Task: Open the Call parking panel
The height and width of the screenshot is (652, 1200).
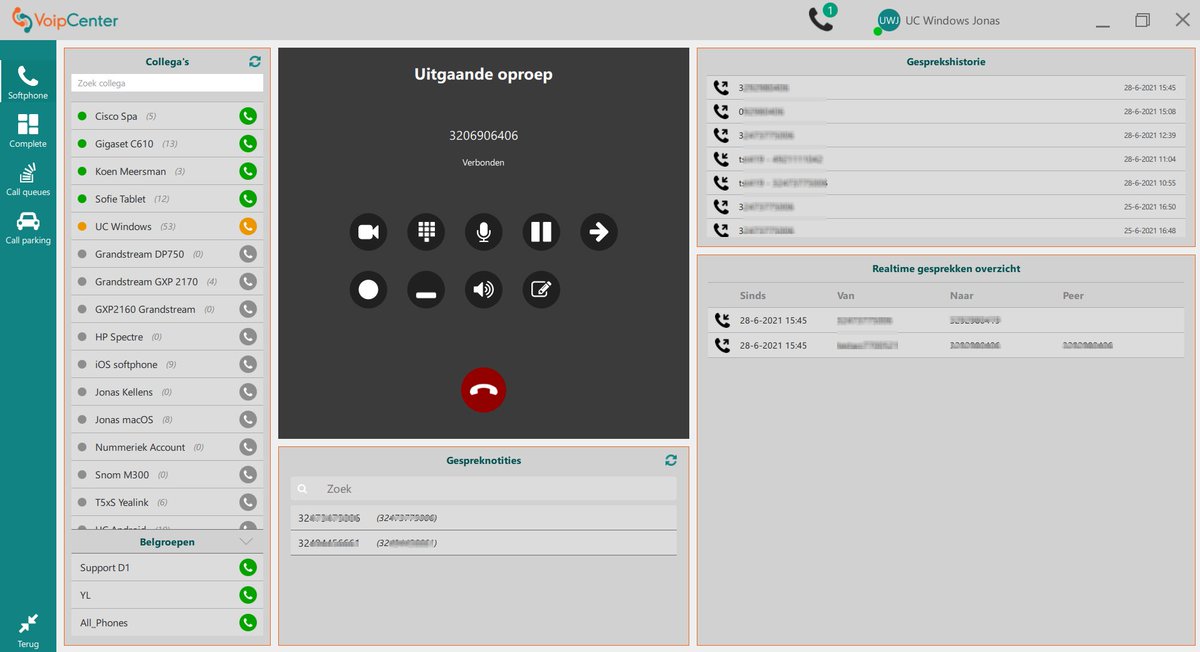Action: point(28,228)
